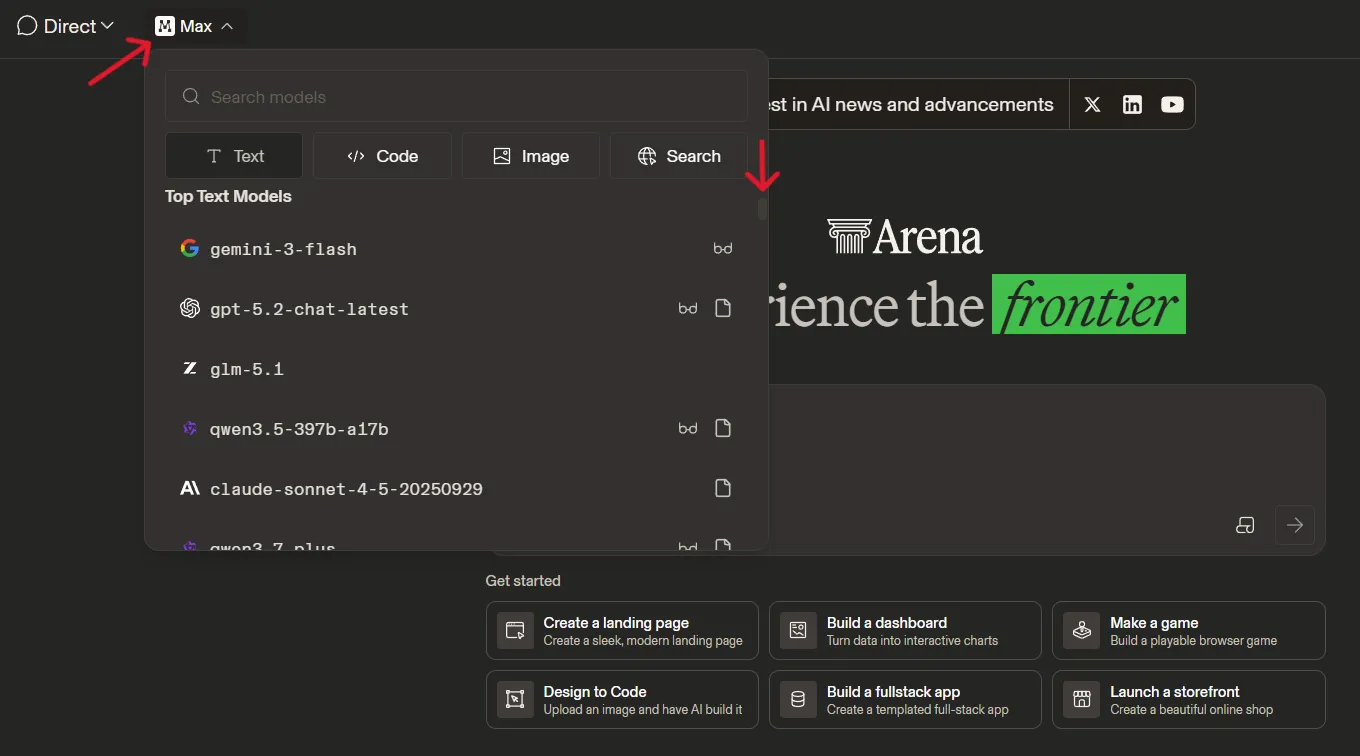This screenshot has height=756, width=1360.
Task: Choose the Design to Code card
Action: 622,700
